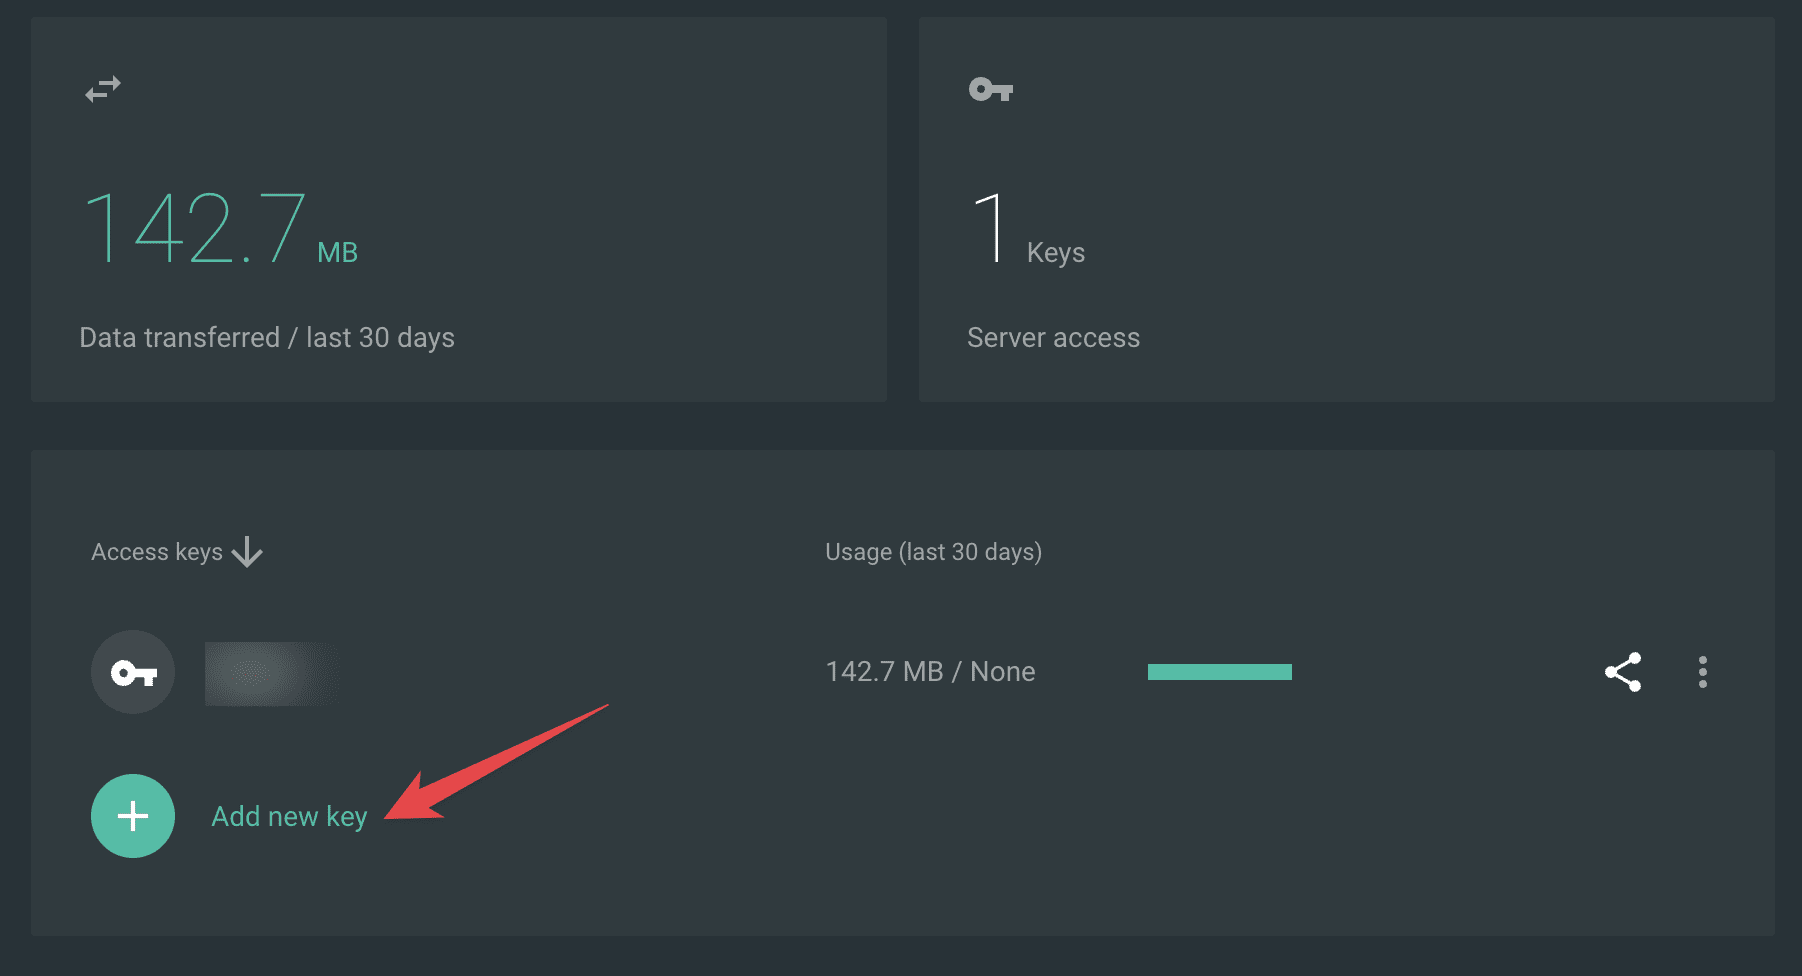Click the "Server access" caption

(1053, 338)
